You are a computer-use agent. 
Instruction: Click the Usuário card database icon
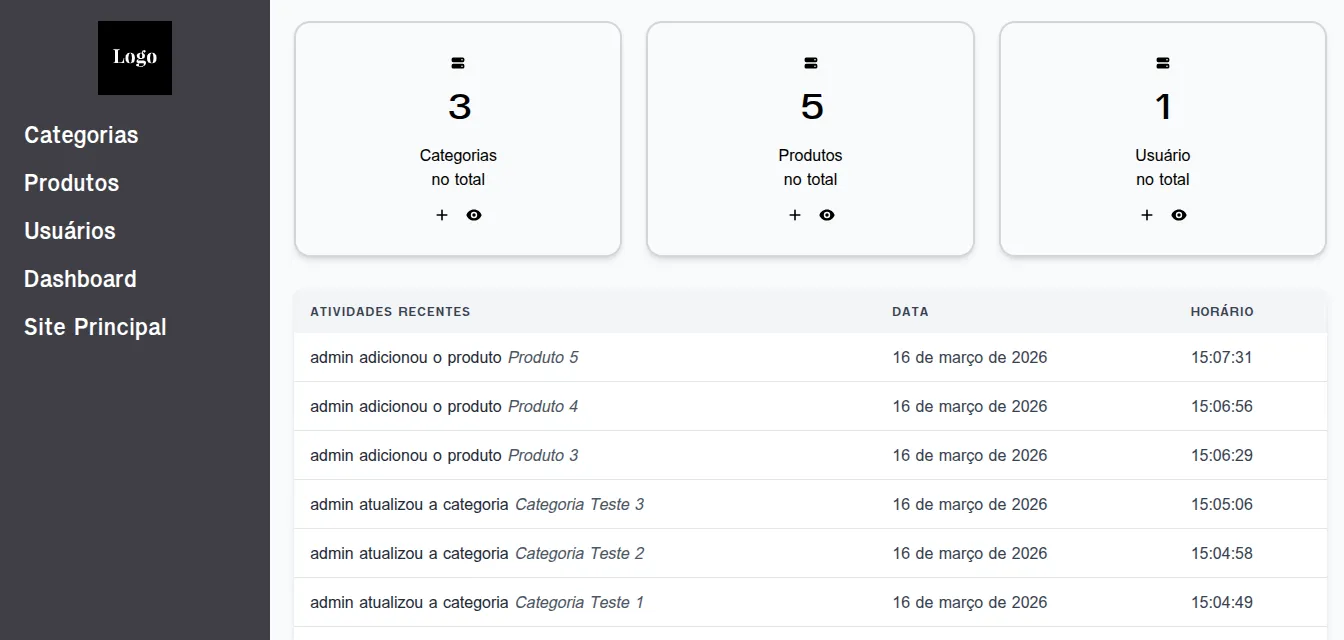[x=1162, y=62]
